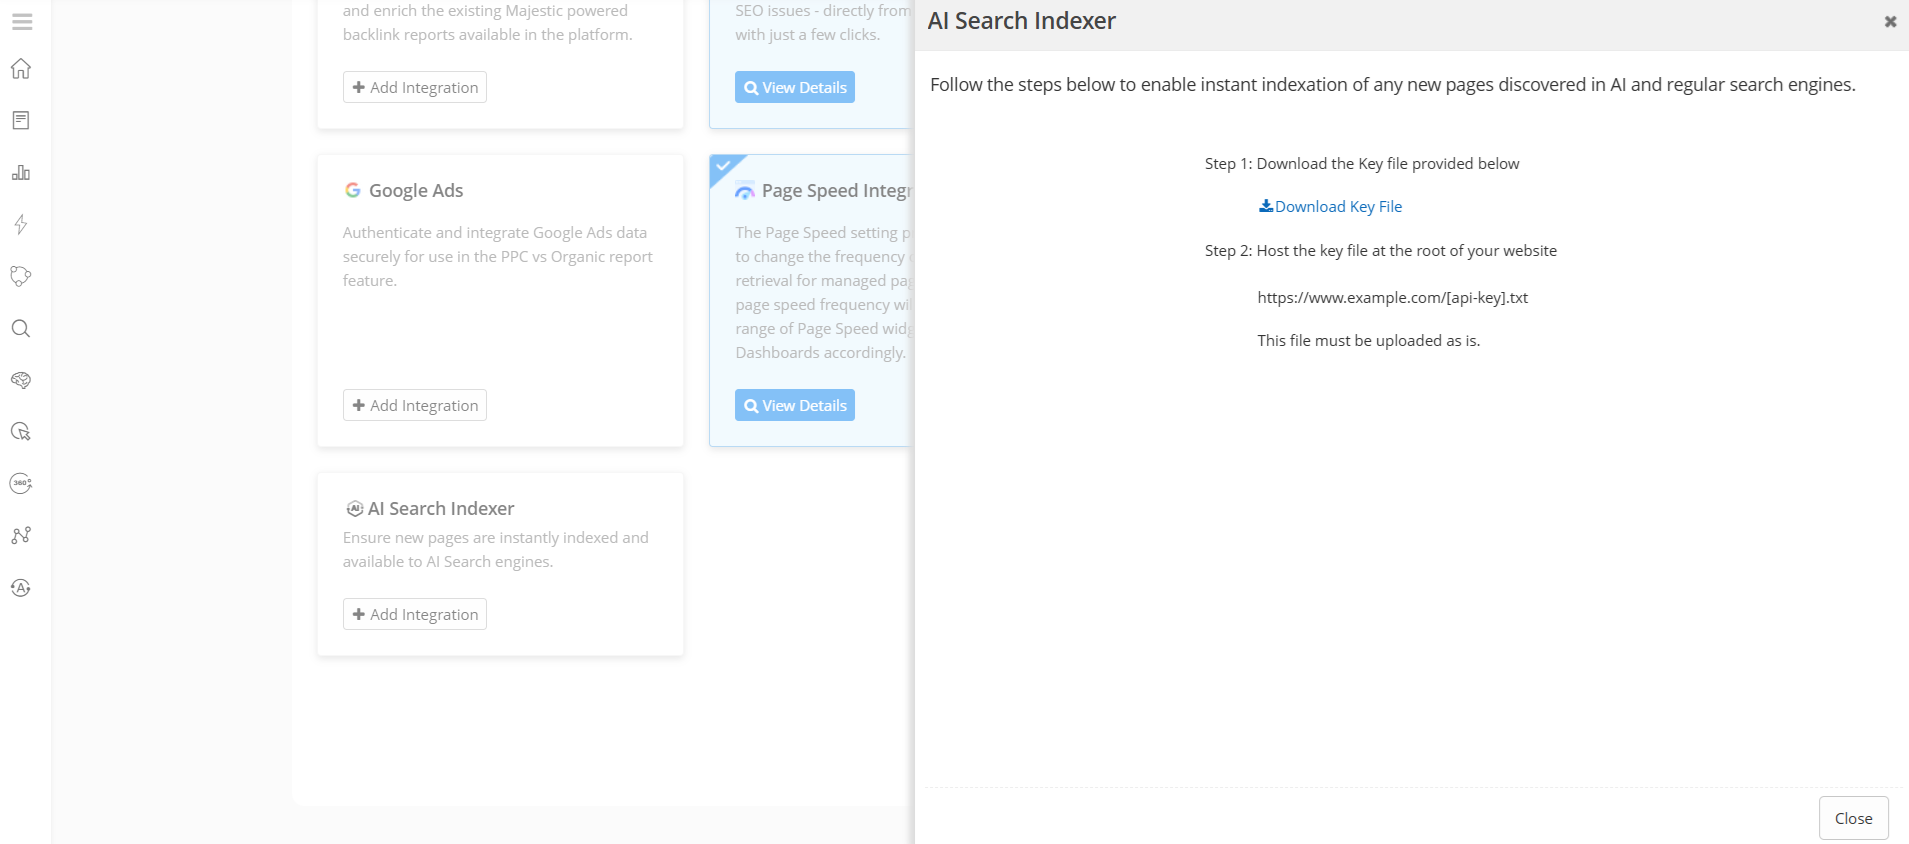The image size is (1909, 844).
Task: Dismiss the AI Search Indexer panel with X
Action: (1890, 21)
